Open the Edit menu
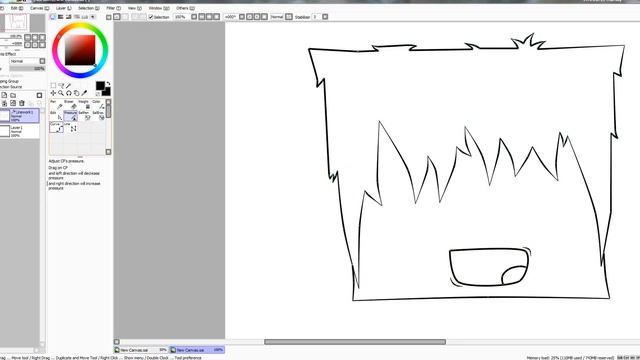Viewport: 640px width, 360px height. pyautogui.click(x=17, y=8)
